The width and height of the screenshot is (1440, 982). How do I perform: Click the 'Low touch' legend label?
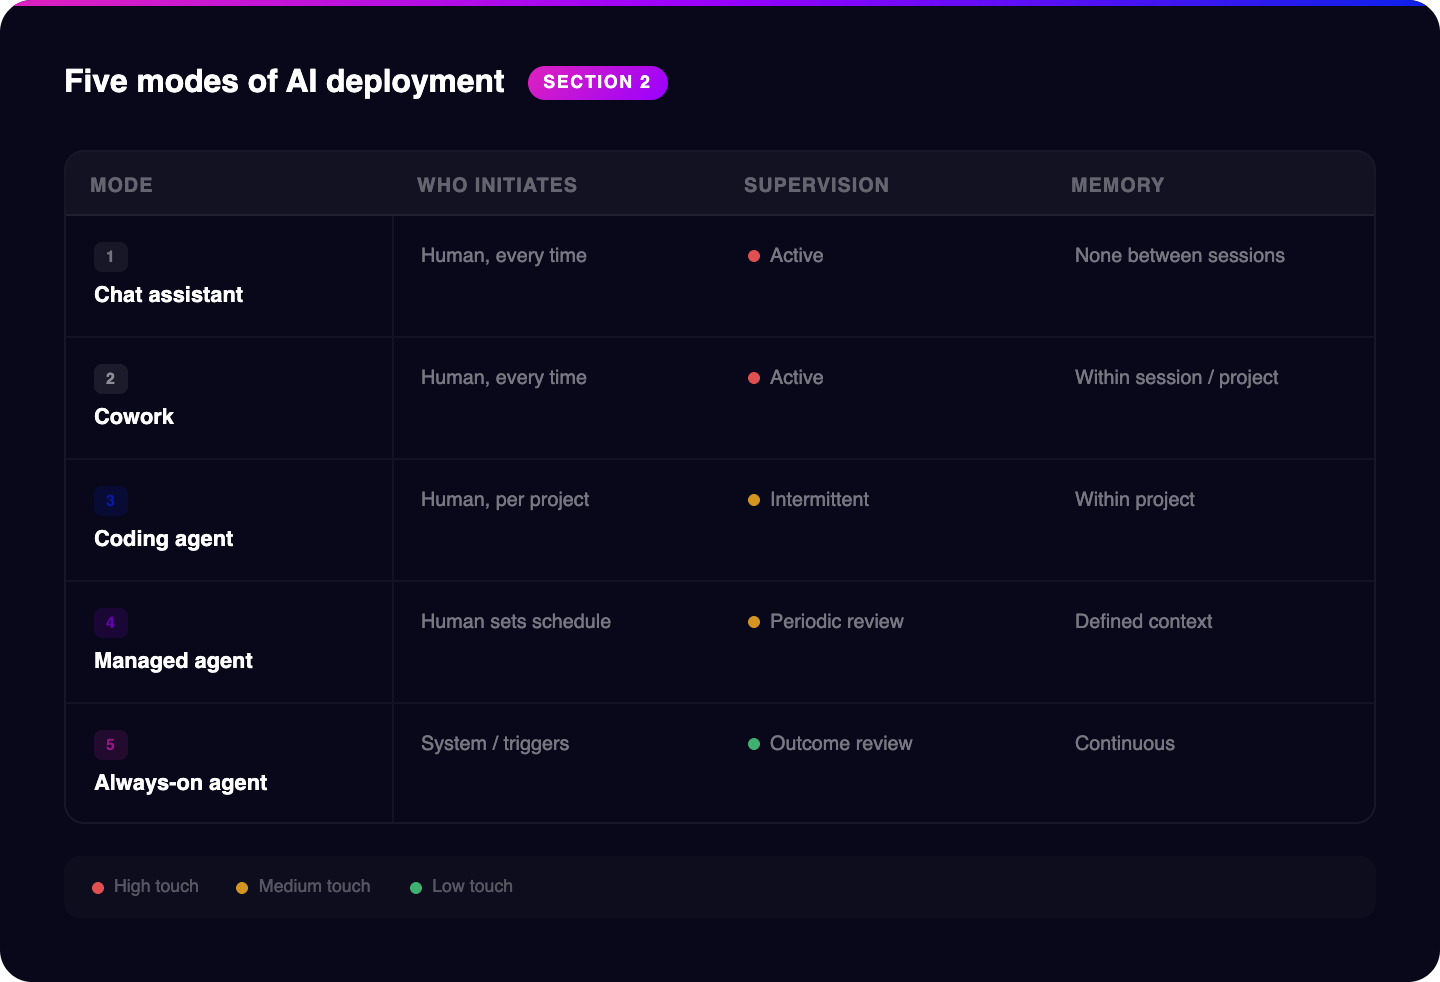[472, 887]
